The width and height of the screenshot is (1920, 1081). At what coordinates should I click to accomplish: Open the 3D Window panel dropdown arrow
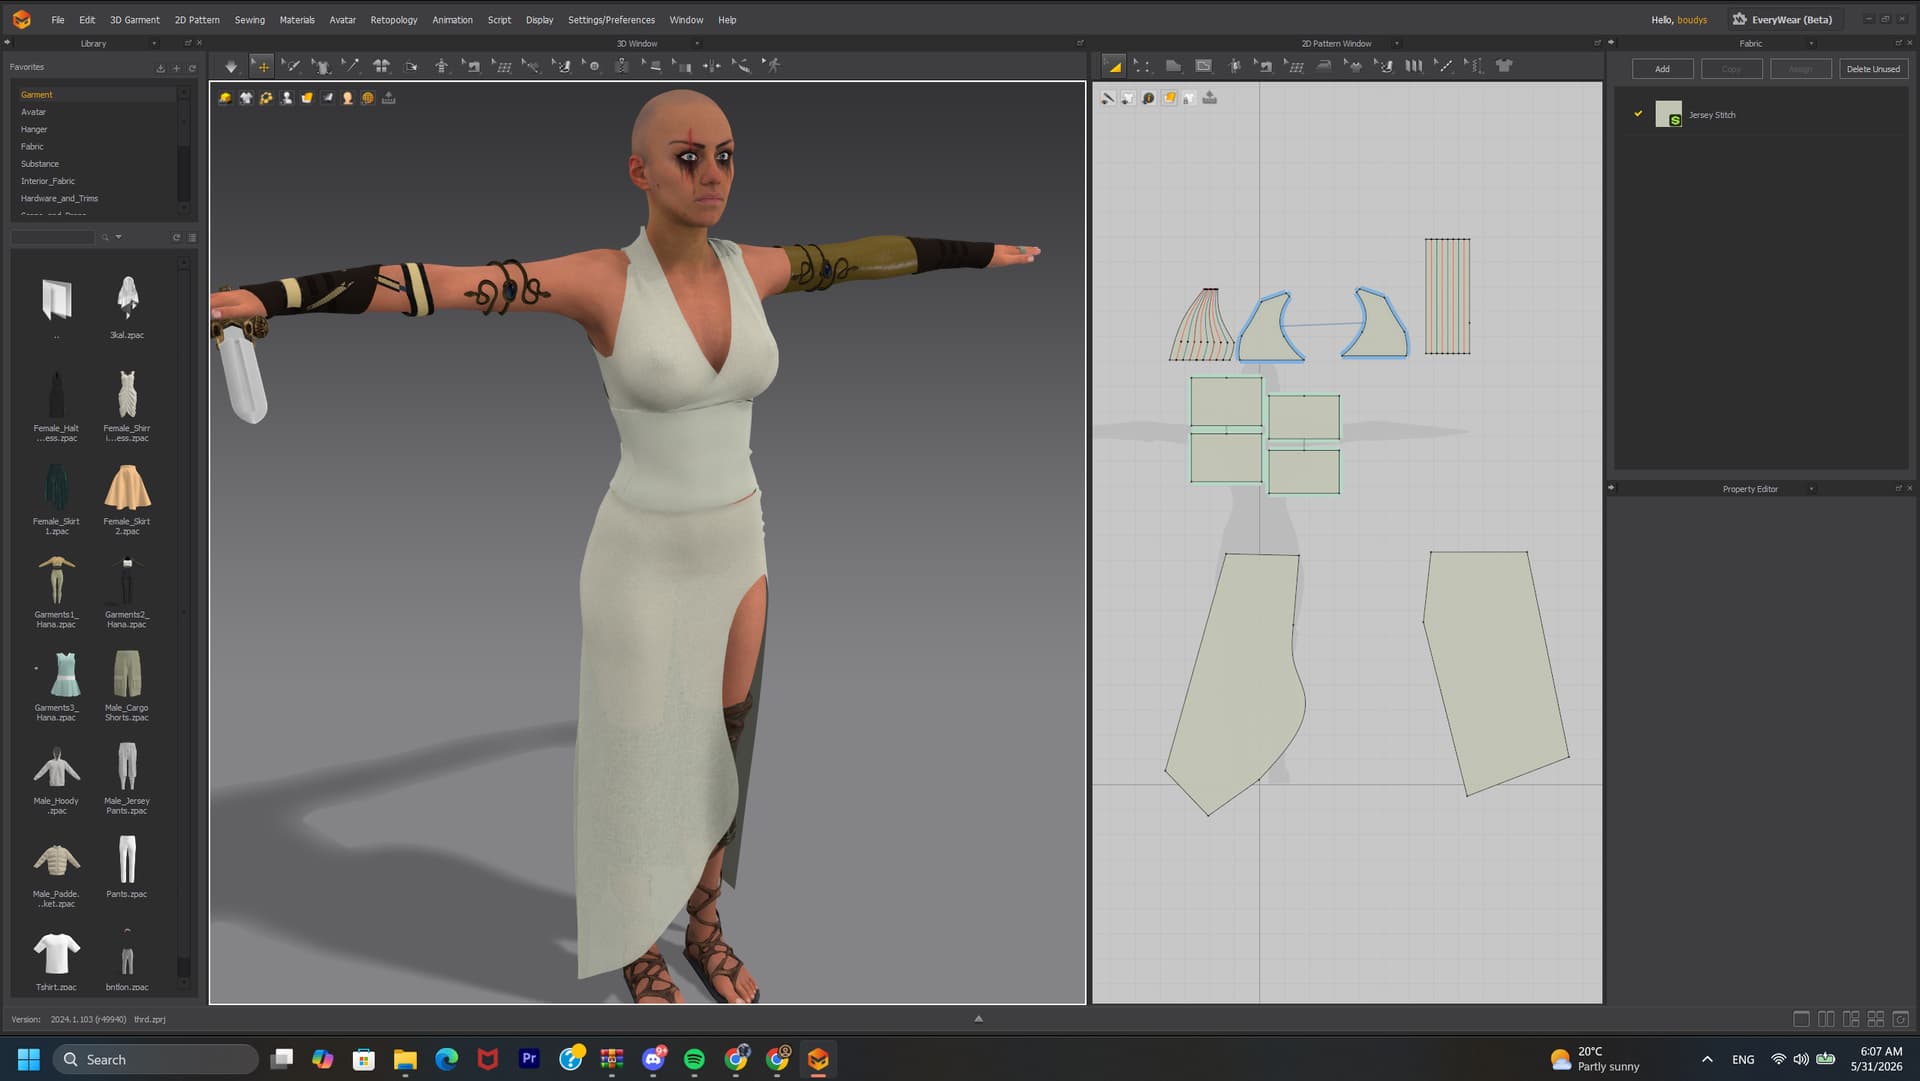click(x=697, y=43)
